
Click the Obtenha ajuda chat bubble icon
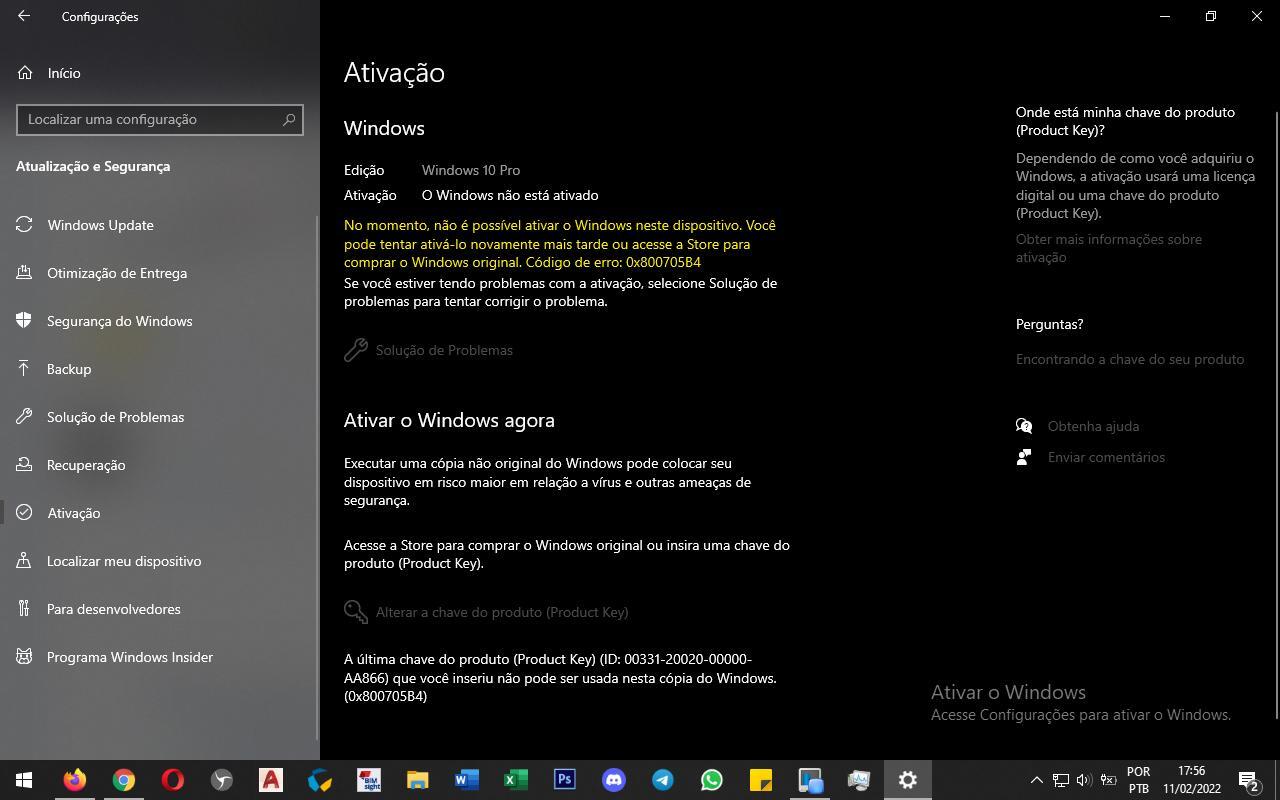[x=1024, y=426]
